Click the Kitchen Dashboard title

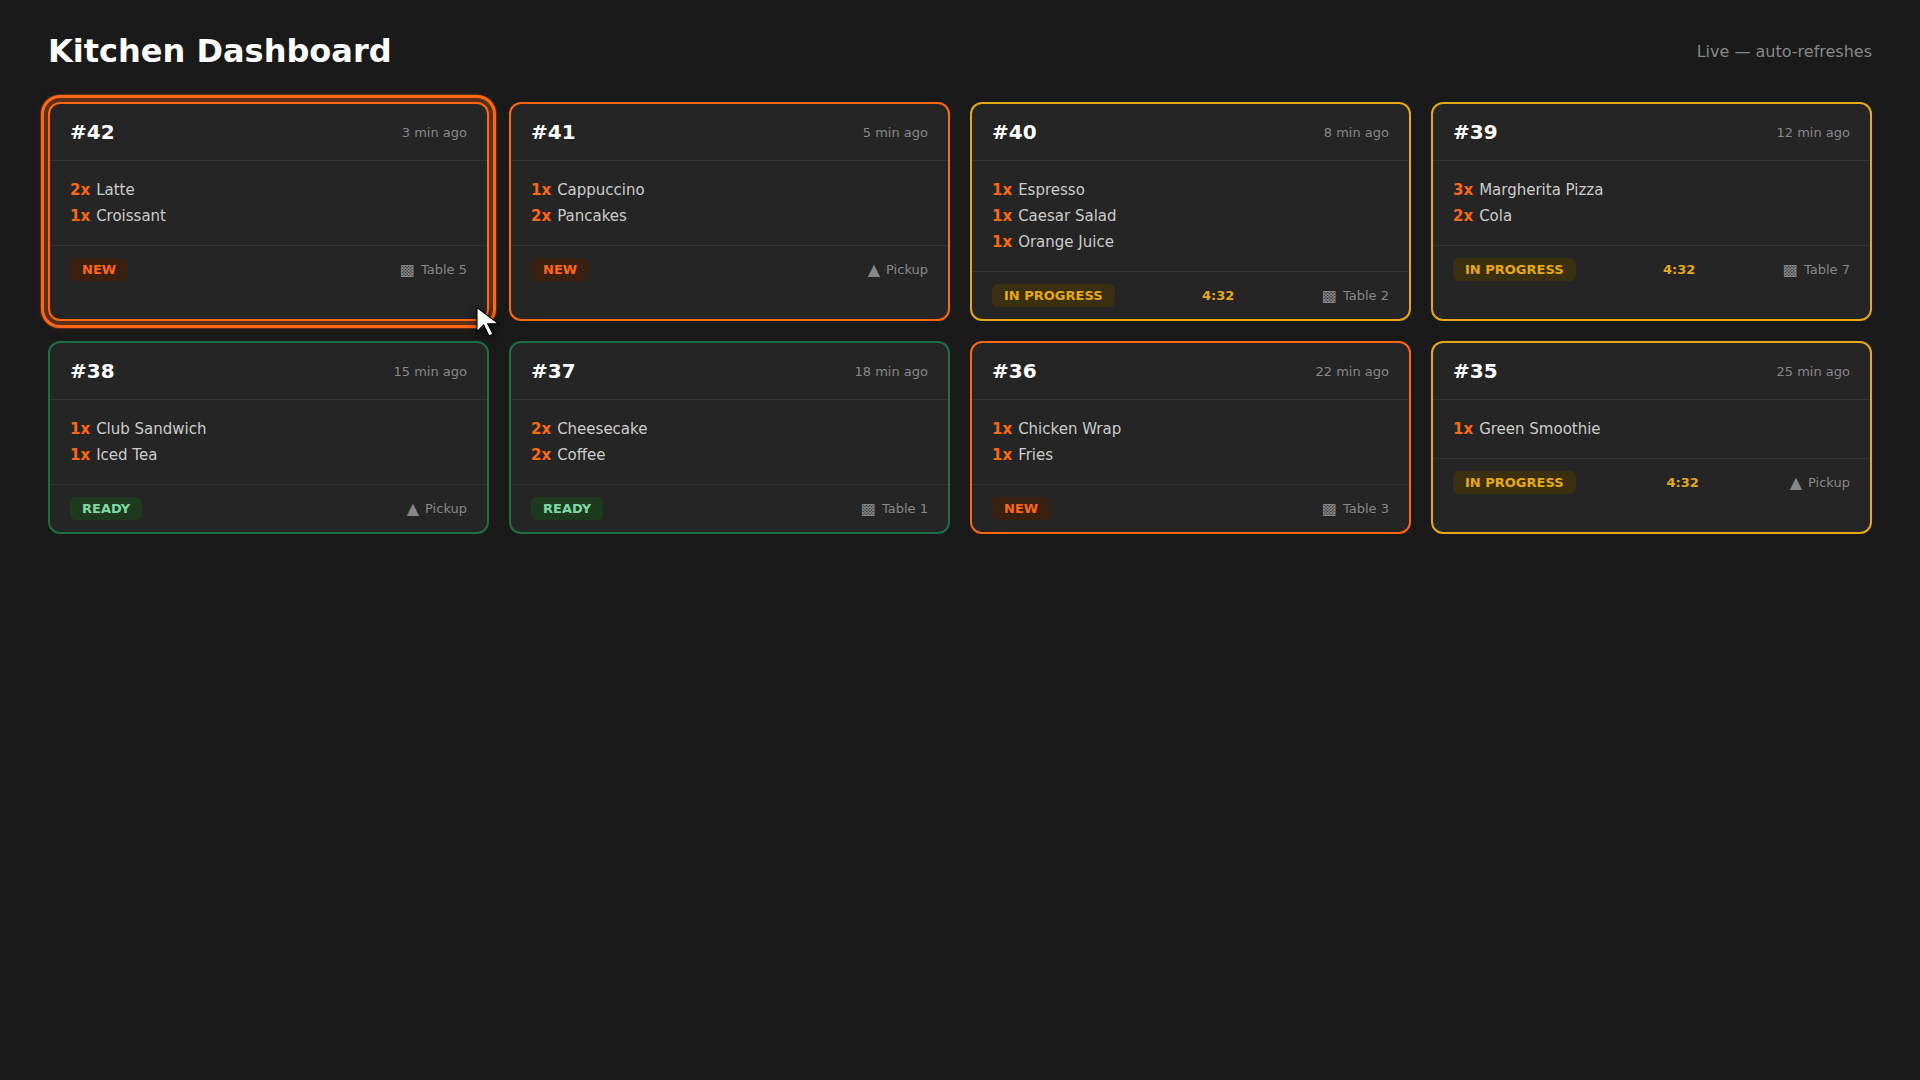[220, 51]
